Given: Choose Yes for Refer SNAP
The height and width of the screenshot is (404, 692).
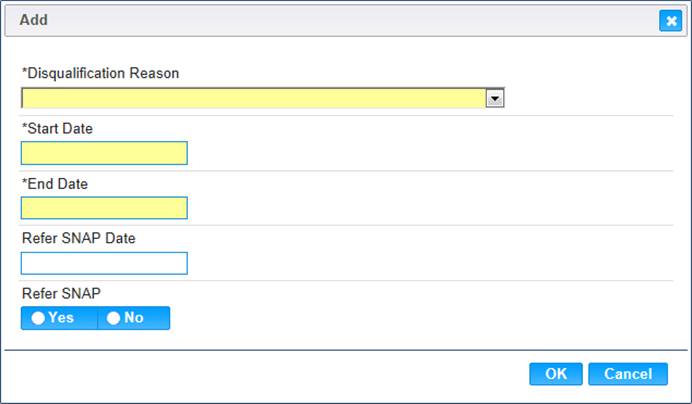Looking at the screenshot, I should (x=59, y=318).
